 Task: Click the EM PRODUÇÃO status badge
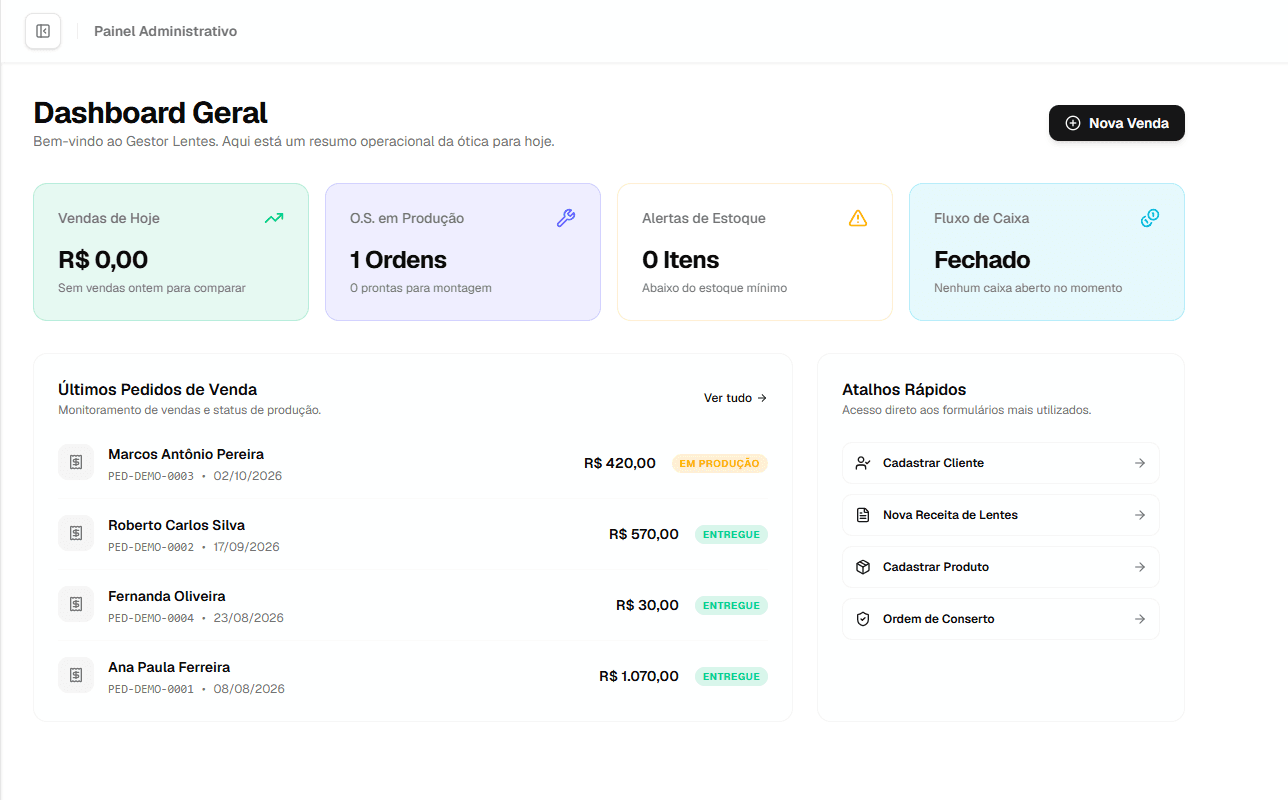[720, 463]
